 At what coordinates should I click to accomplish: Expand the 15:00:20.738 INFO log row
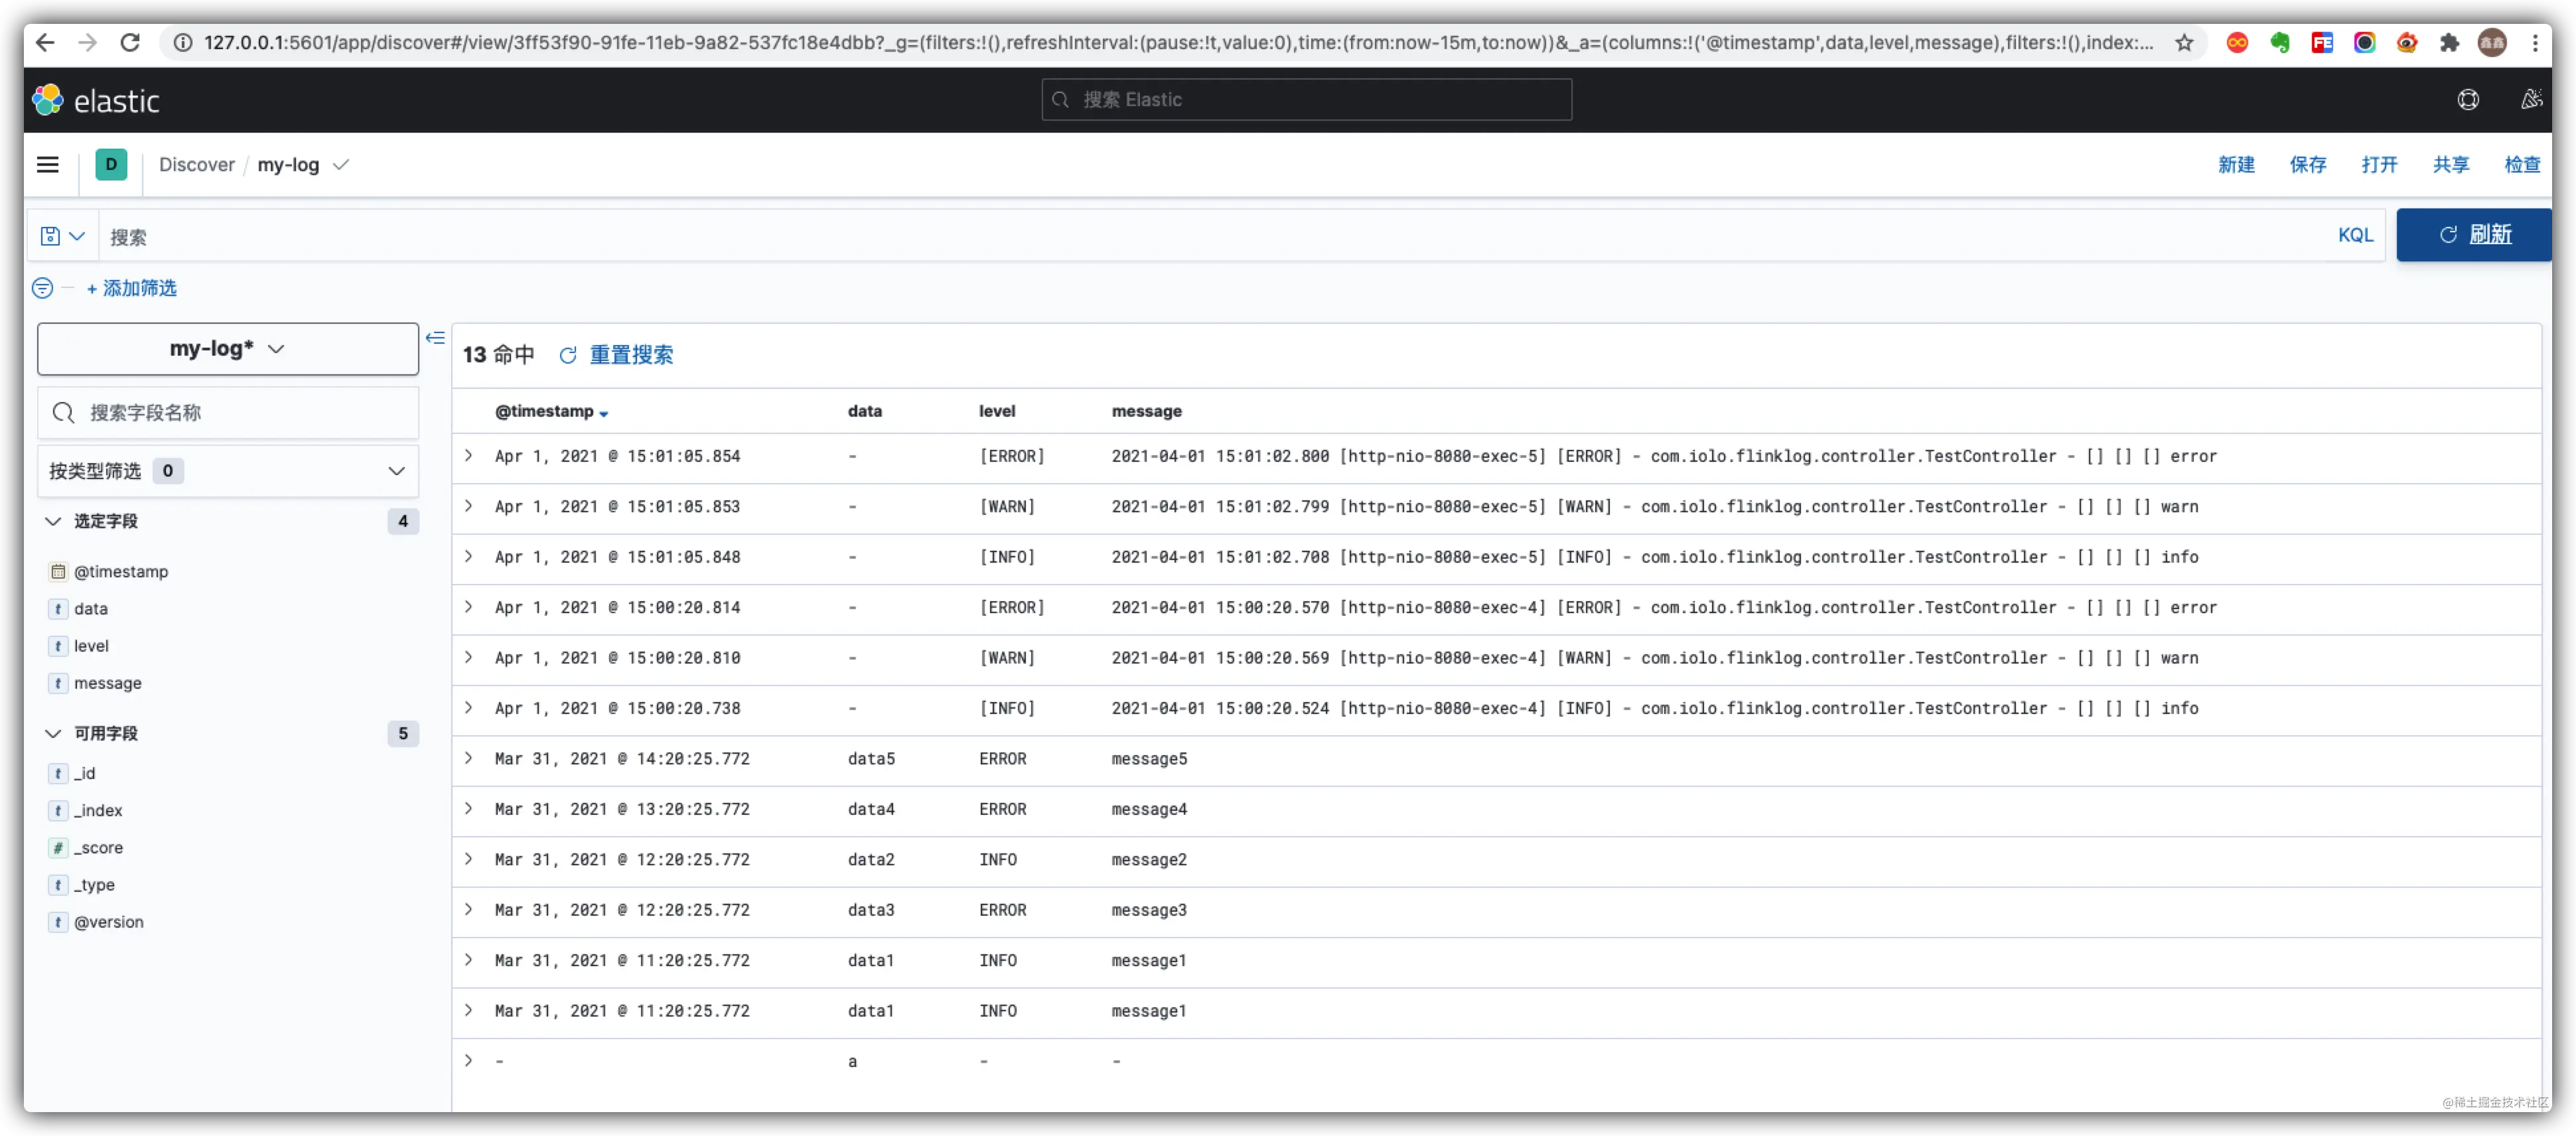click(468, 708)
